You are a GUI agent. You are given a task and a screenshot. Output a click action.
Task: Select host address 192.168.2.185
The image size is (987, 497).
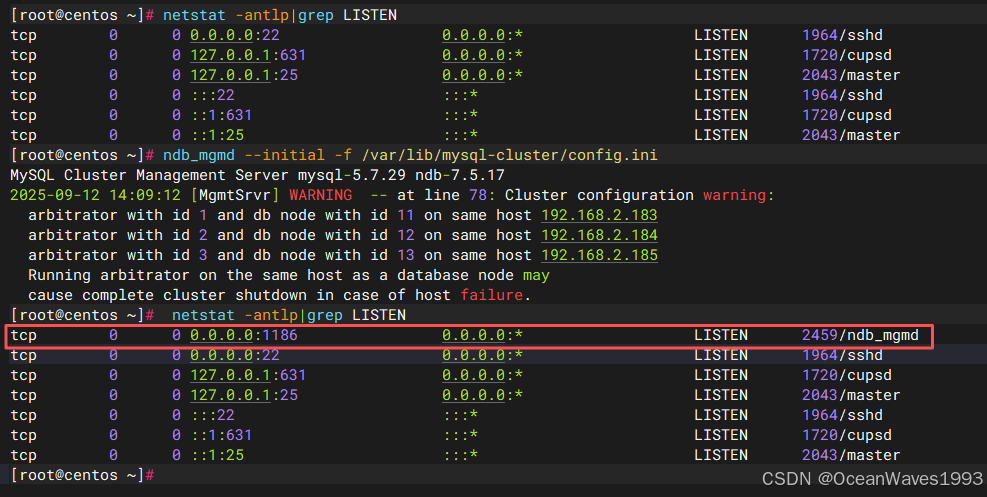599,255
